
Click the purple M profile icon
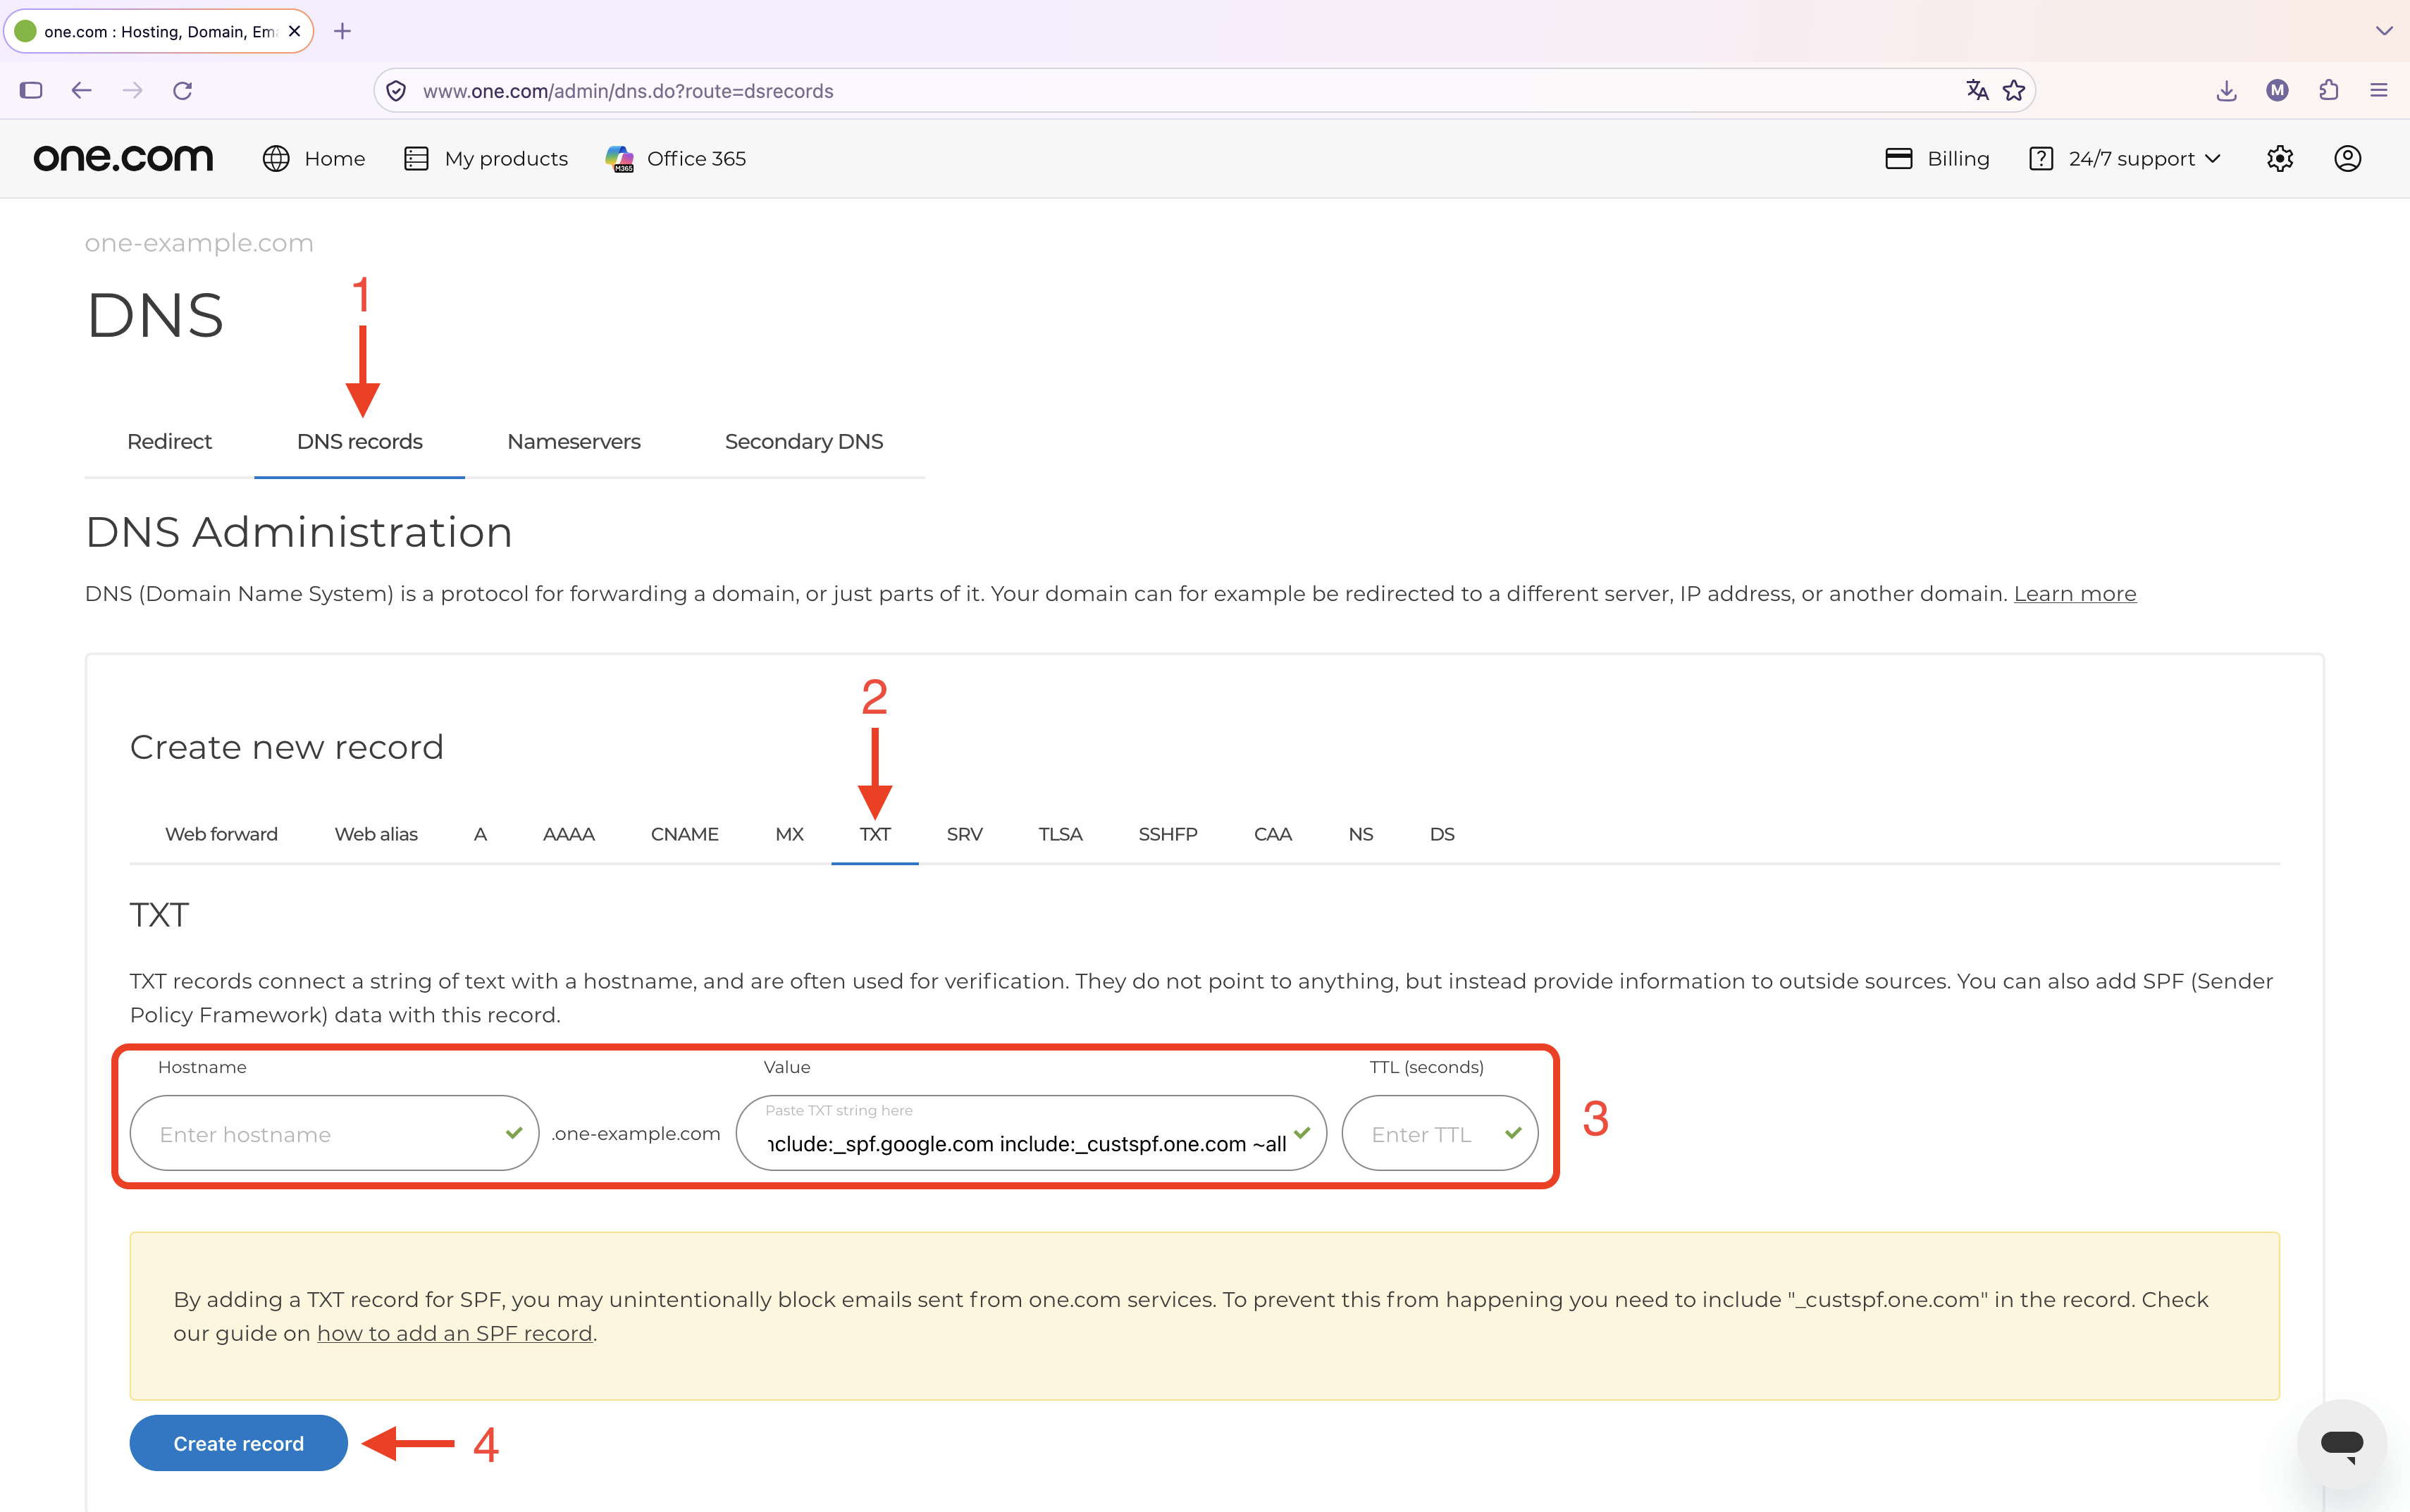2278,91
